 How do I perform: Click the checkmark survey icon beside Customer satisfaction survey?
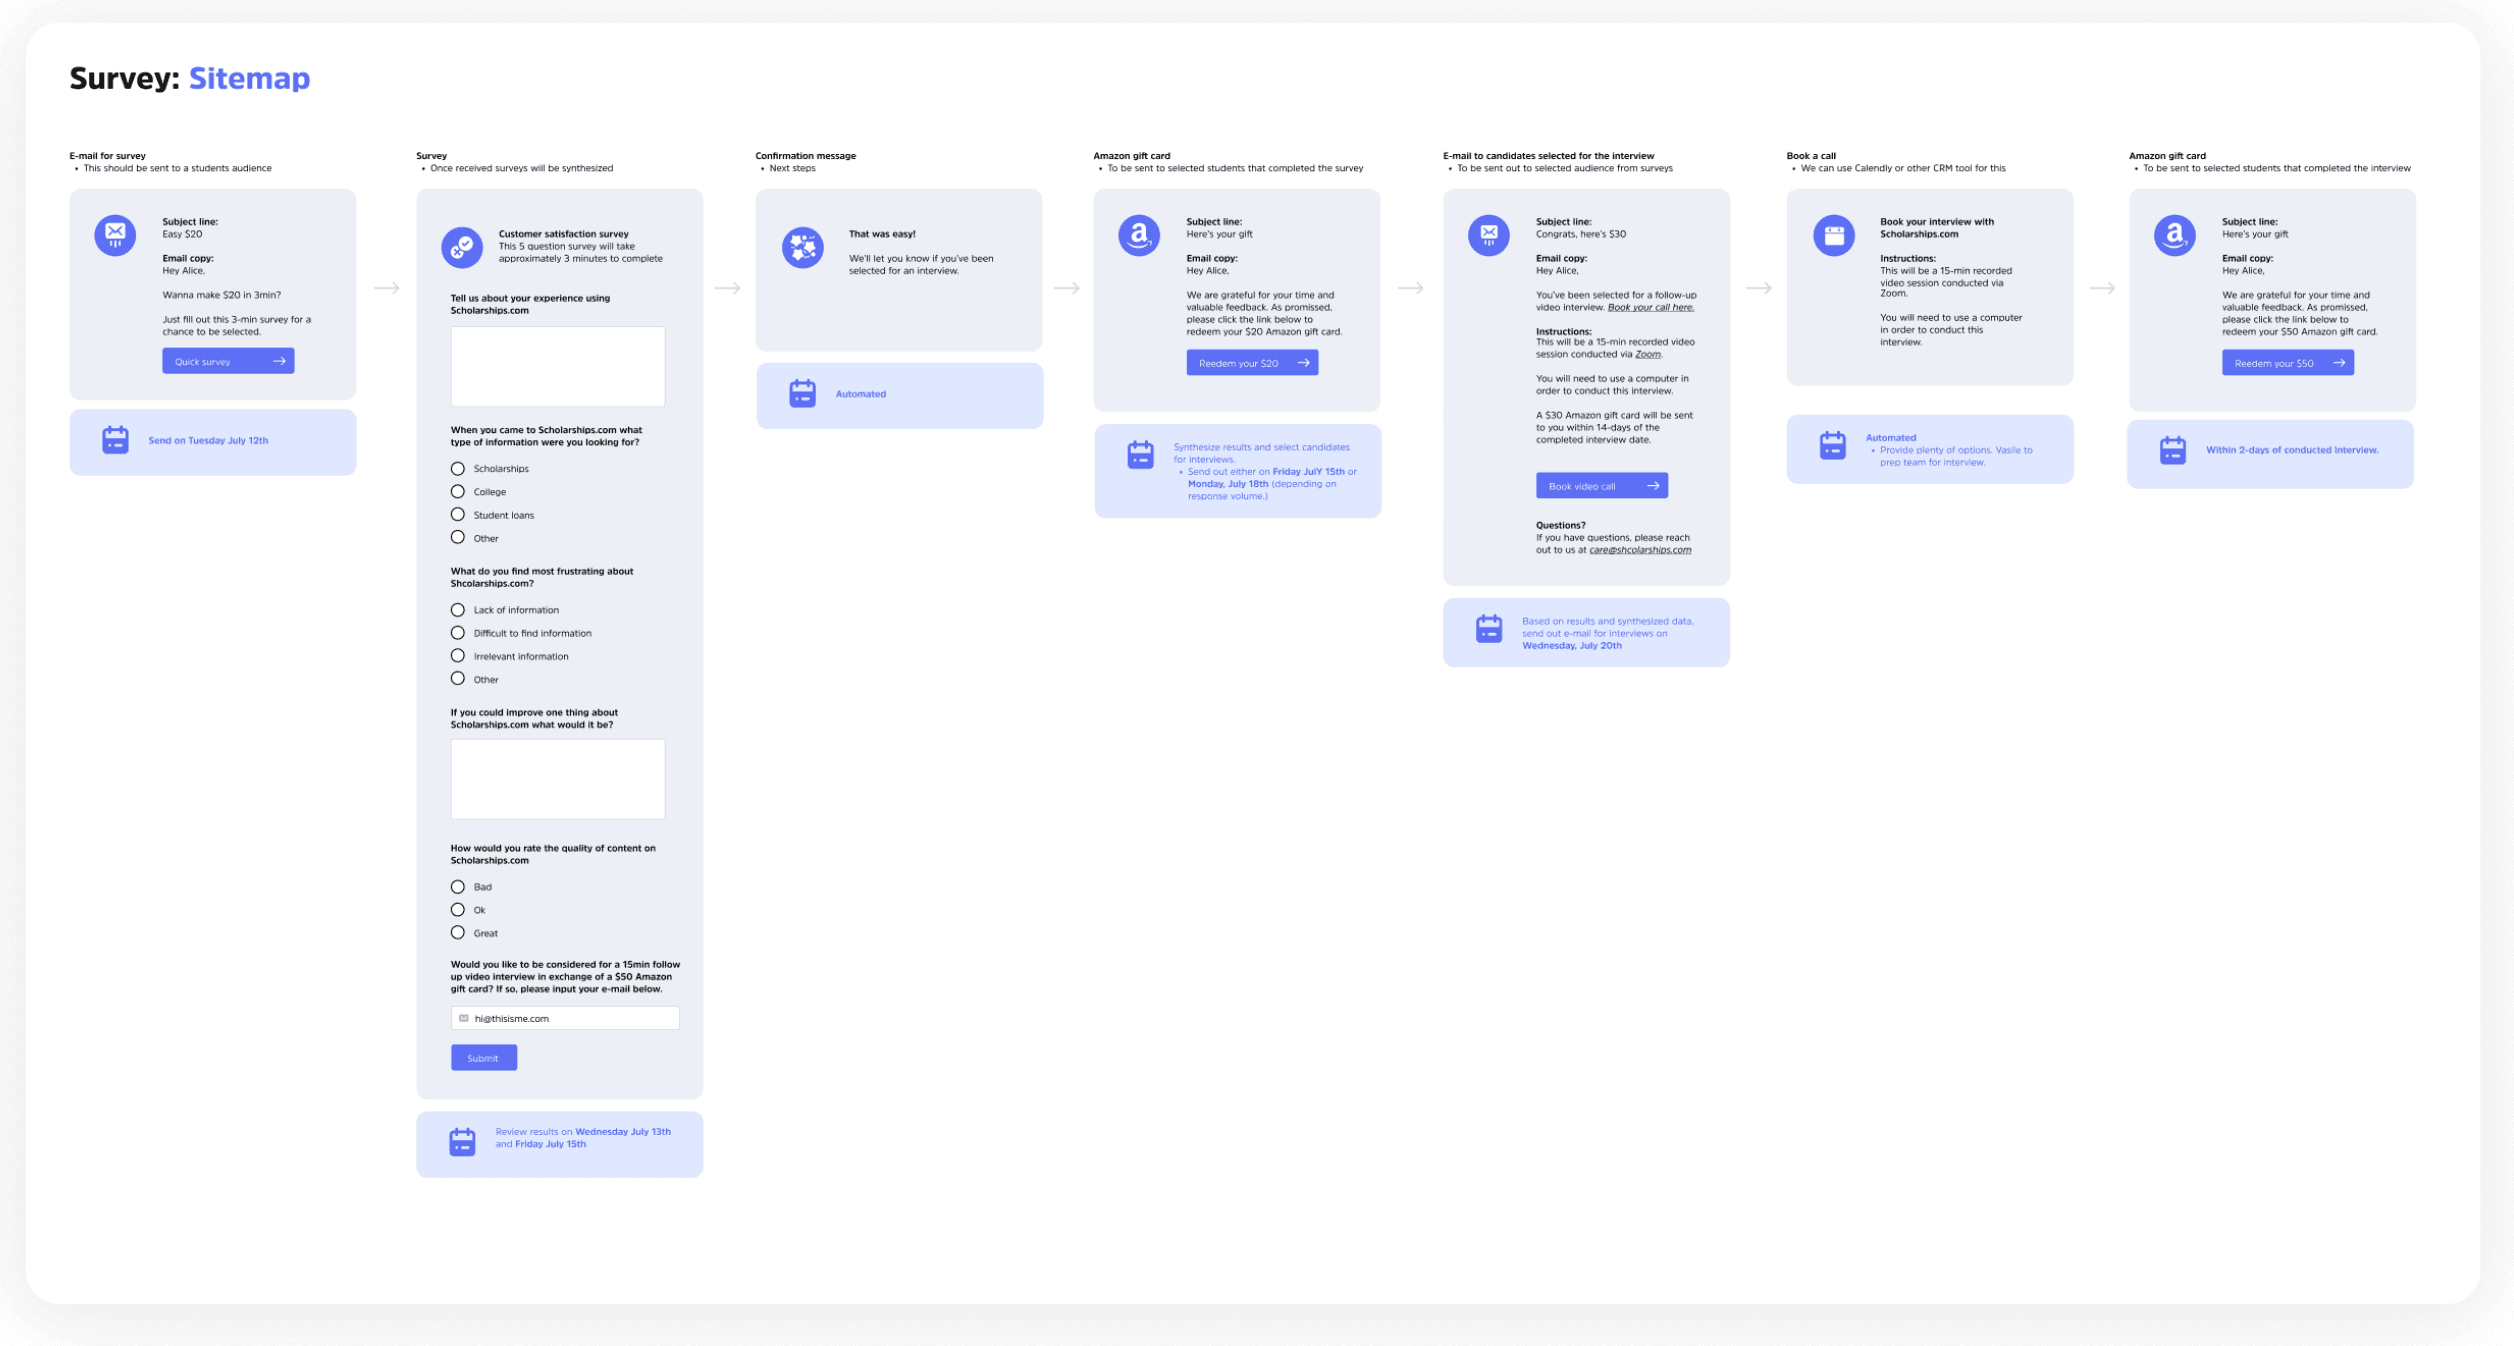pyautogui.click(x=462, y=247)
